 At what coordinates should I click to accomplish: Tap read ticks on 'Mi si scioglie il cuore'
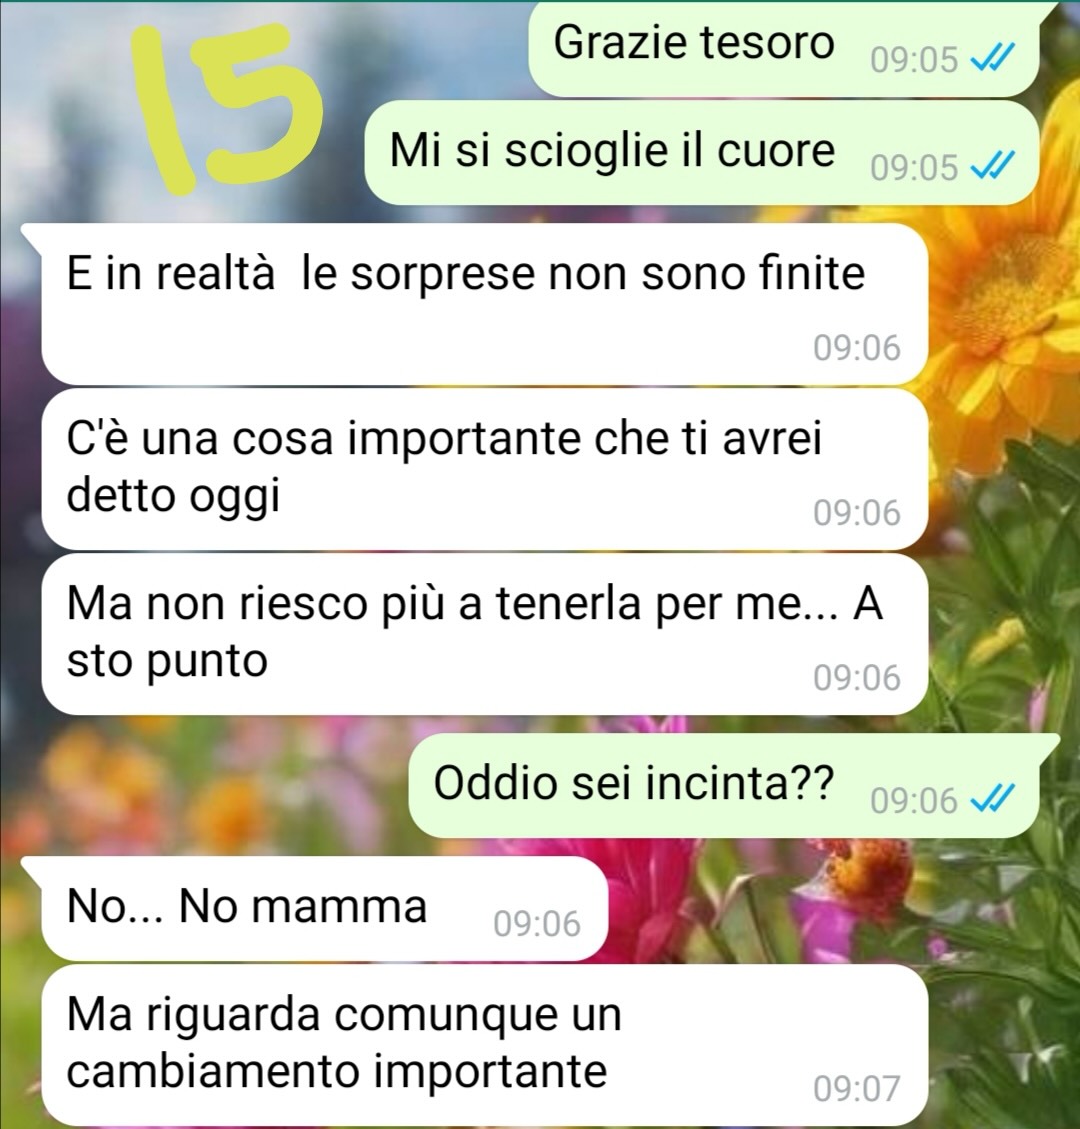(x=993, y=166)
